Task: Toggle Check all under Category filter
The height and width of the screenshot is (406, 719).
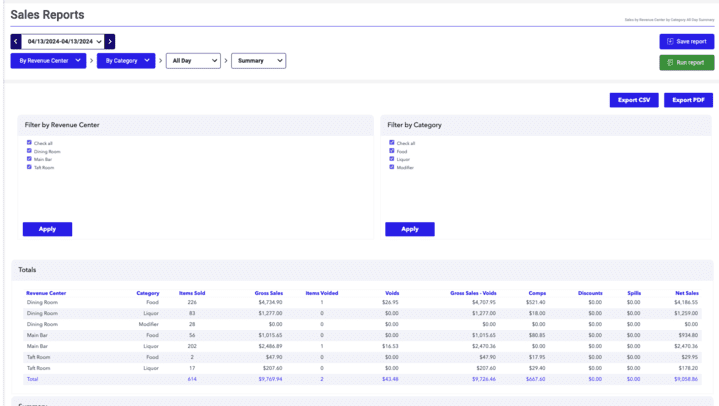Action: tap(392, 143)
